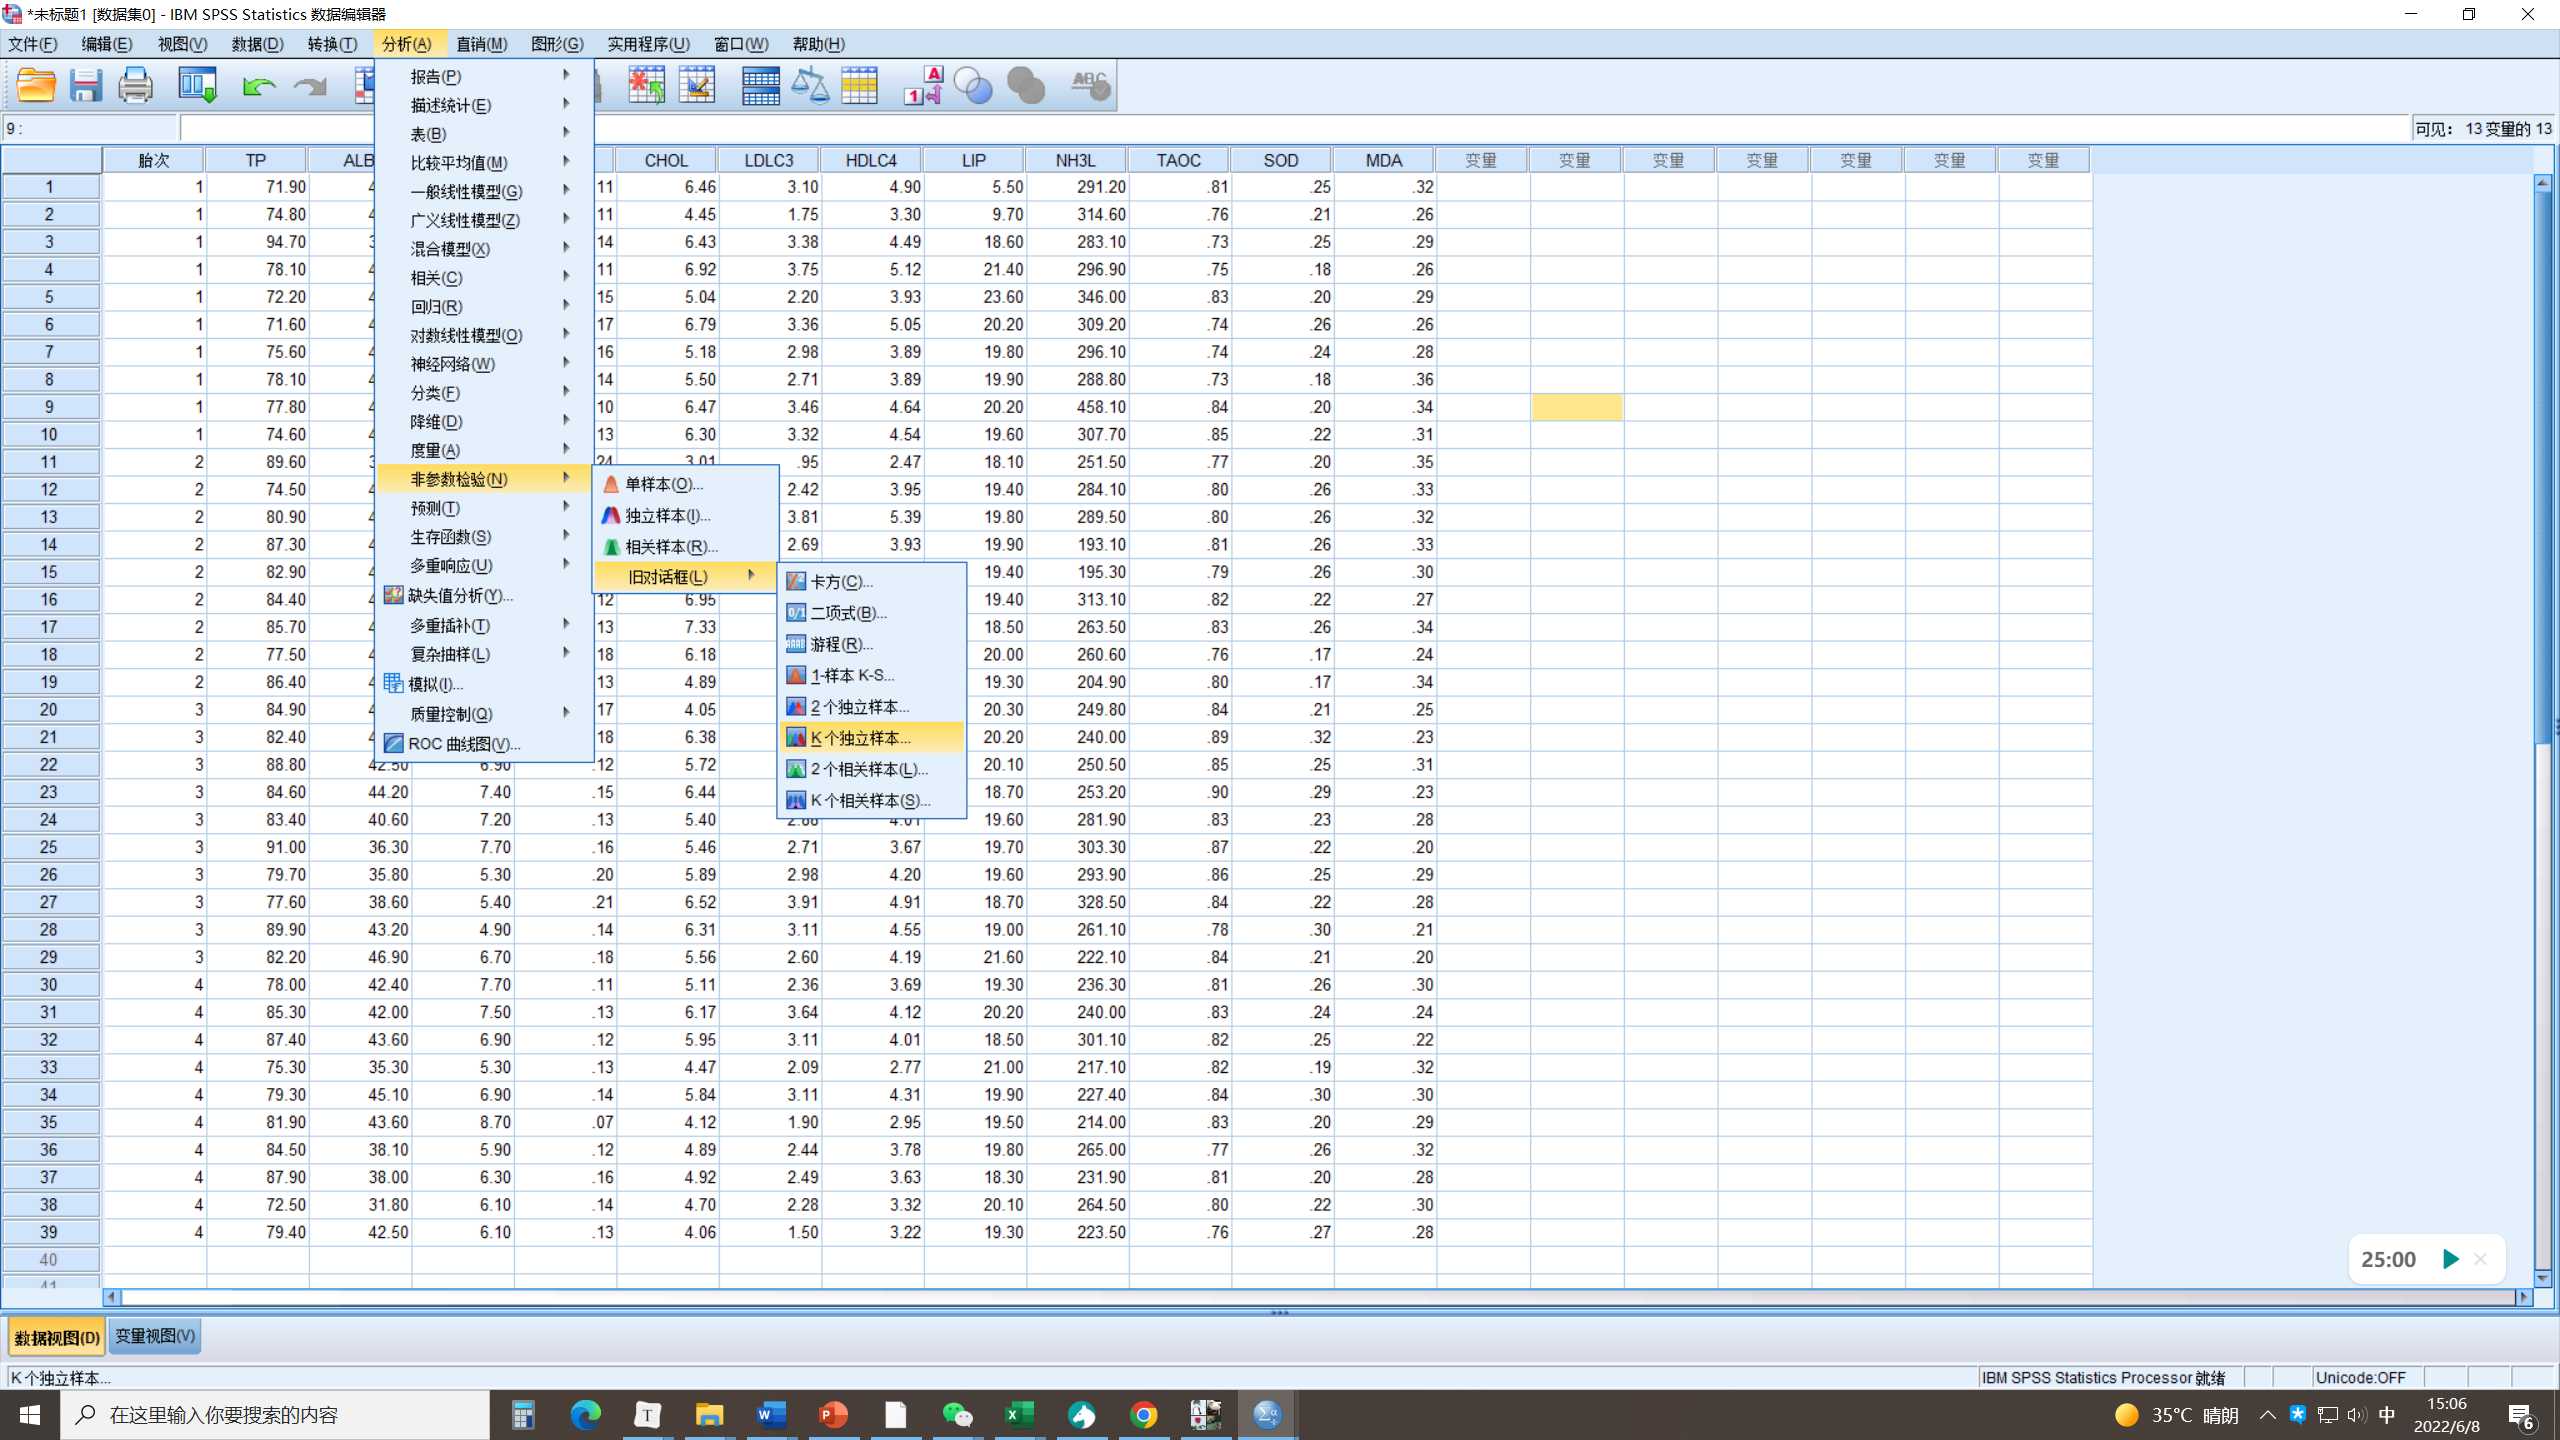2560x1440 pixels.
Task: Expand Regression (回归) submenu
Action: click(x=484, y=306)
